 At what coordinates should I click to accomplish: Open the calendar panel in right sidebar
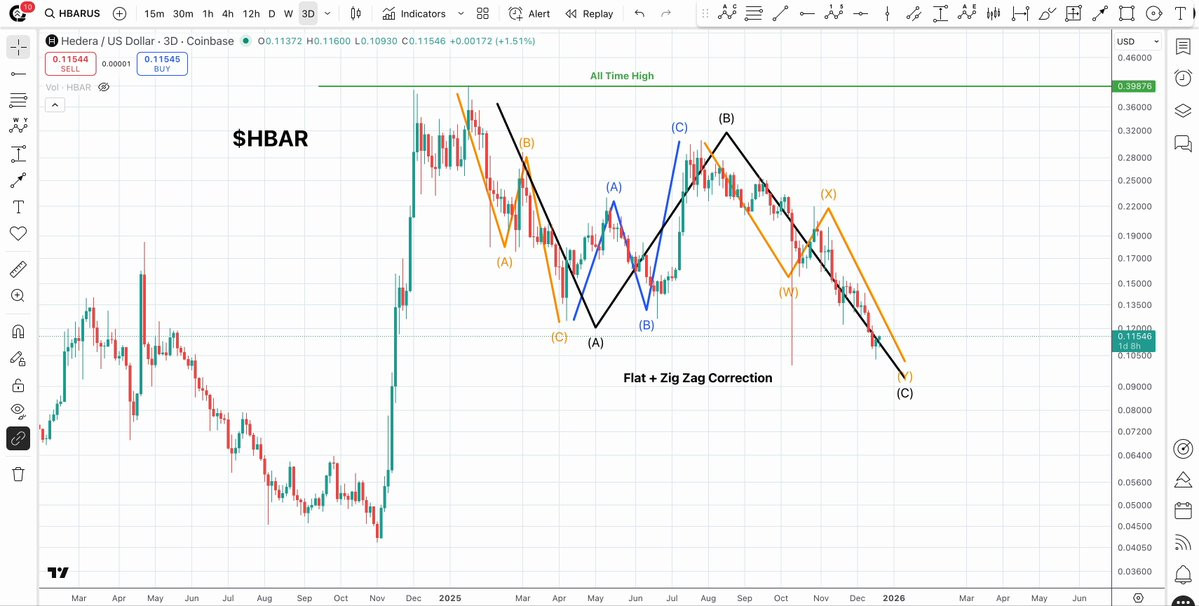(x=1183, y=510)
